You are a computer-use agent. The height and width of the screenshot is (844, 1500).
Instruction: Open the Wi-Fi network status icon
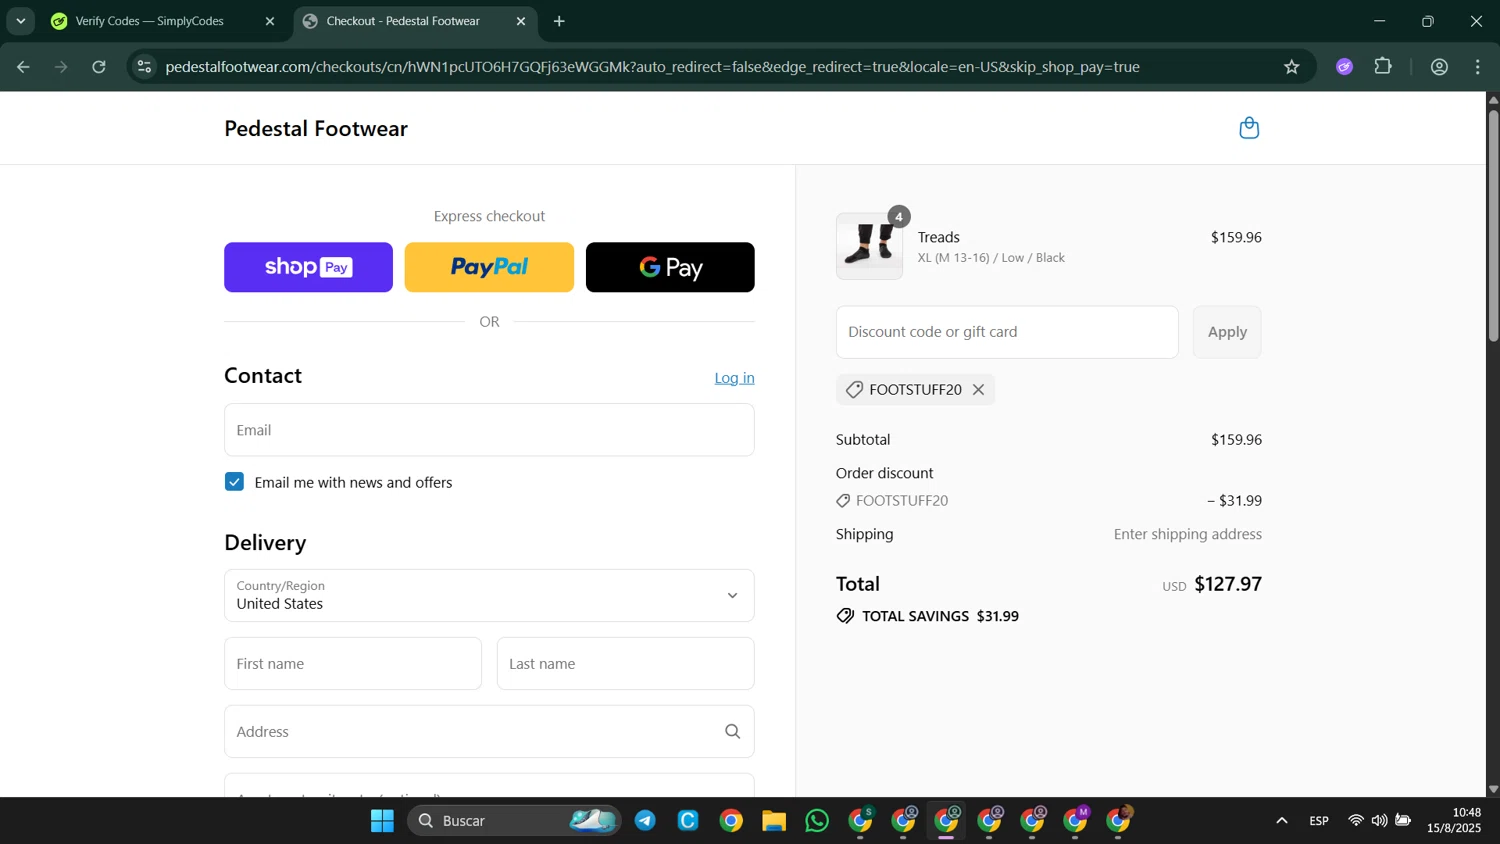pyautogui.click(x=1356, y=821)
